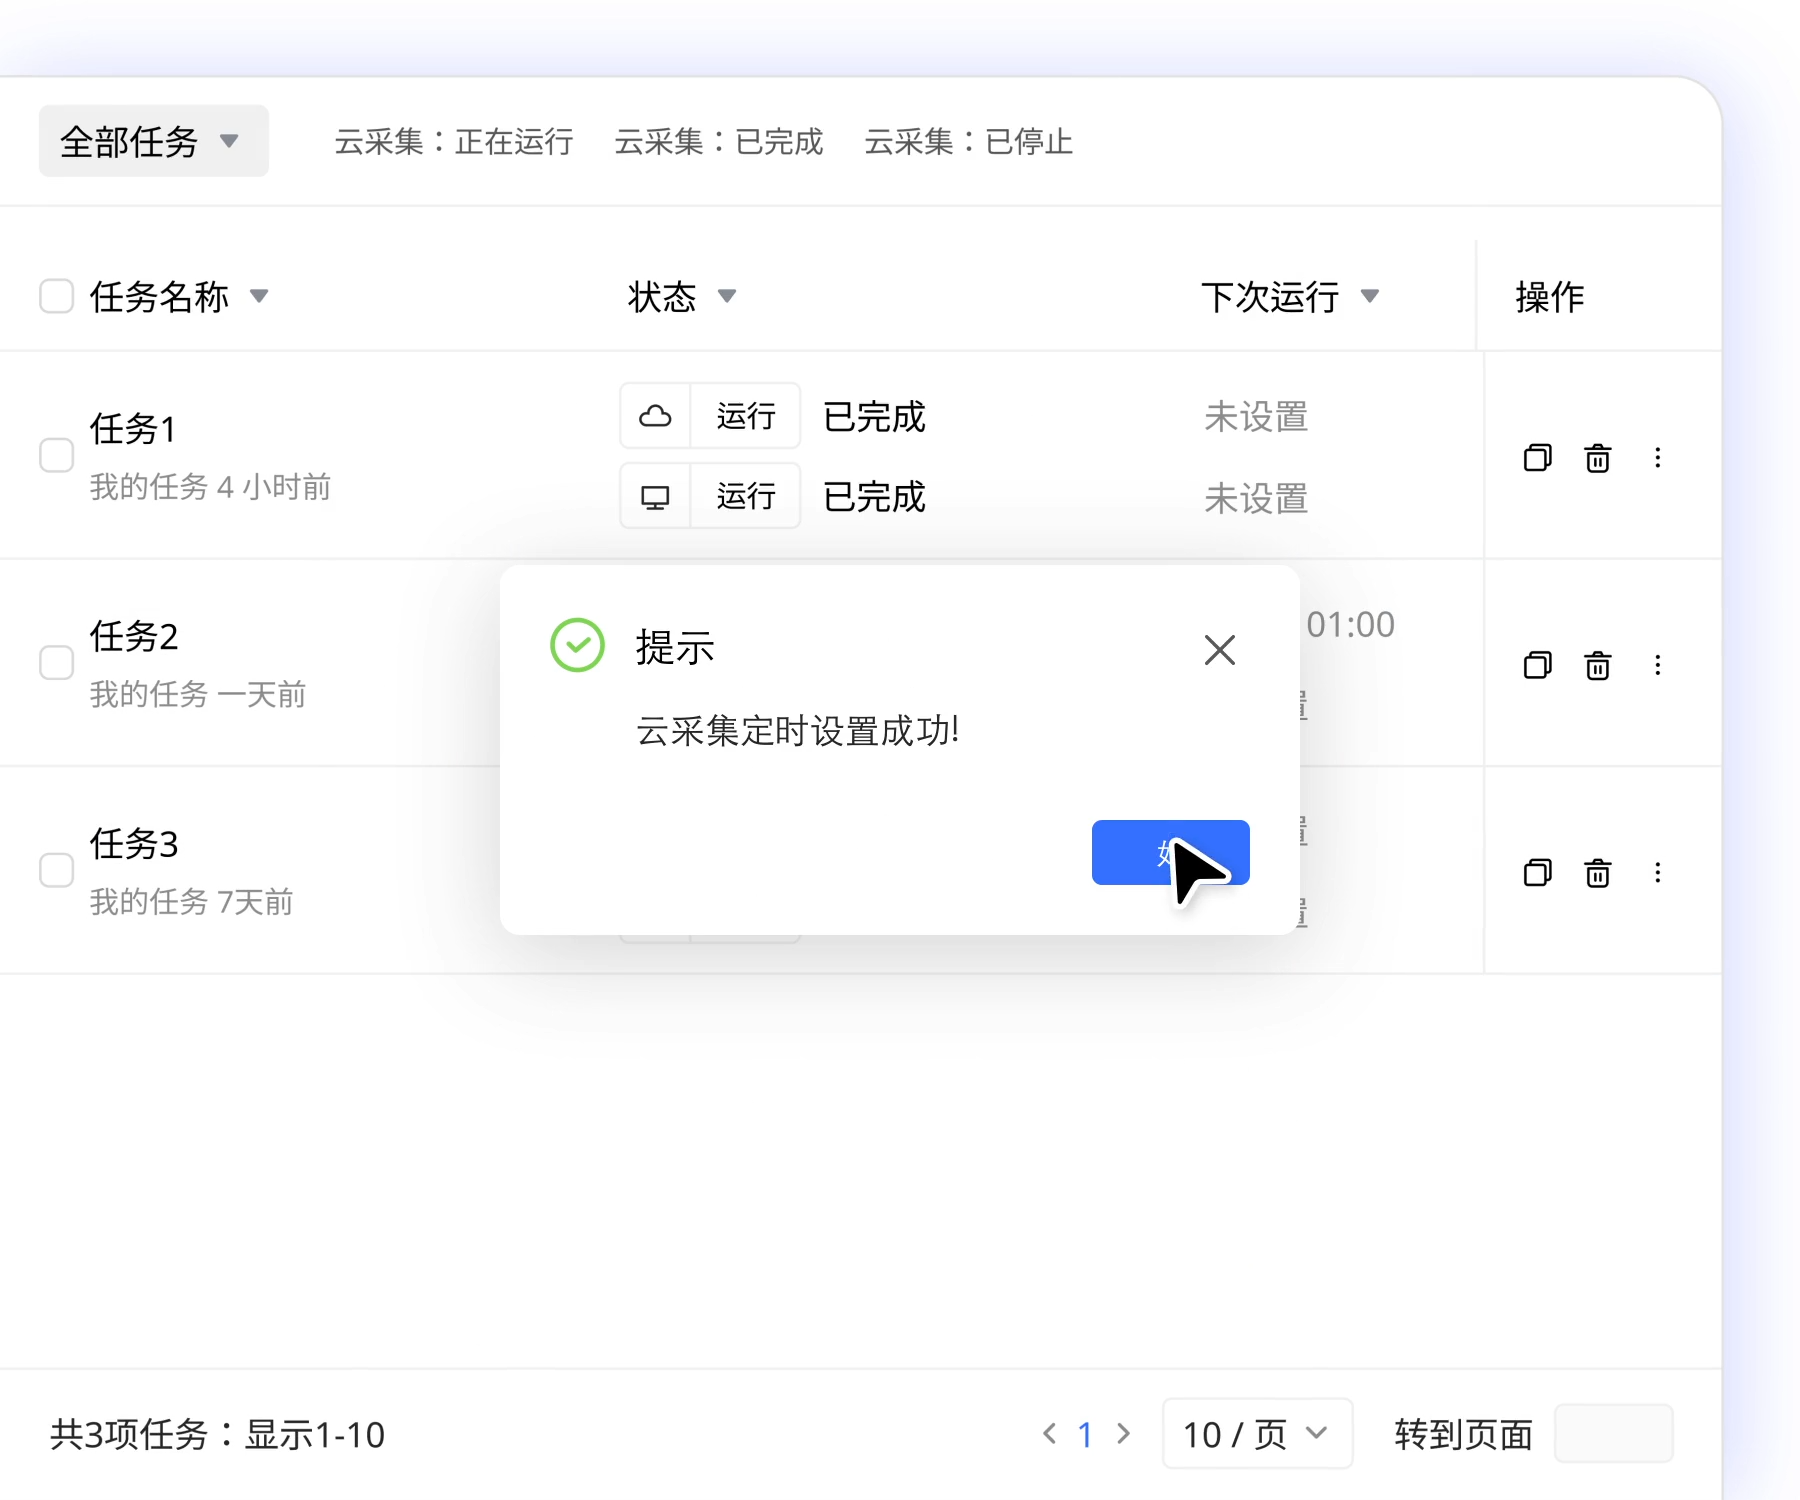Run 任务1 cloud collection with 运行 button

[746, 416]
